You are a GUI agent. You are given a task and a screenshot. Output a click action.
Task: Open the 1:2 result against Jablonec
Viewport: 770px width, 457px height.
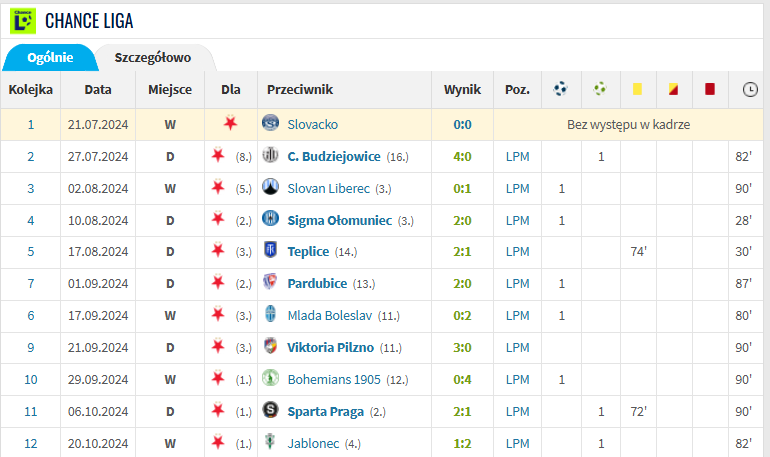click(x=462, y=443)
